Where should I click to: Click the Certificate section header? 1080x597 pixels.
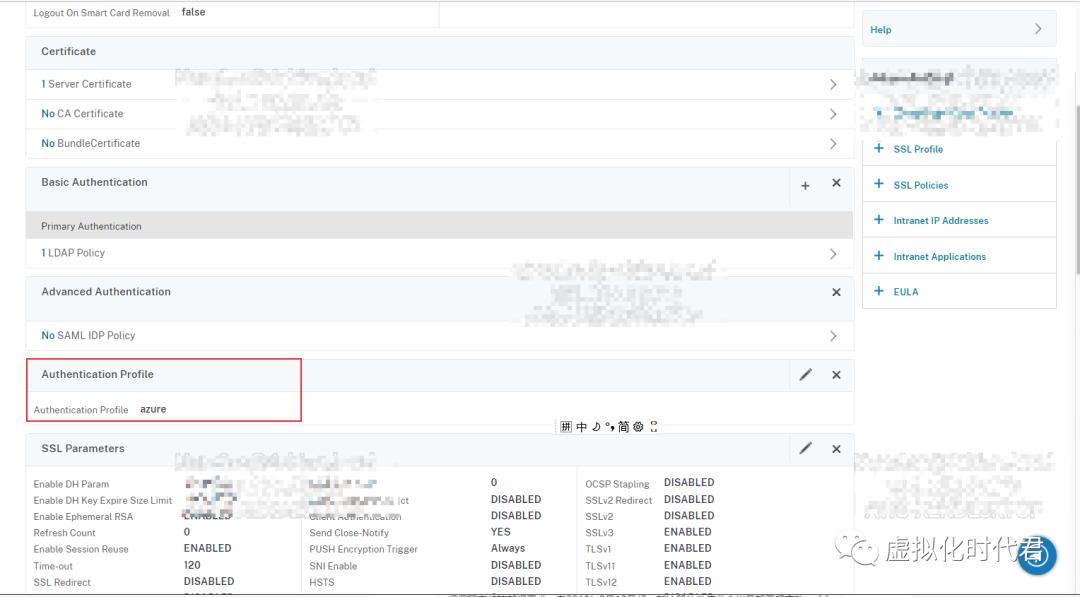tap(439, 52)
